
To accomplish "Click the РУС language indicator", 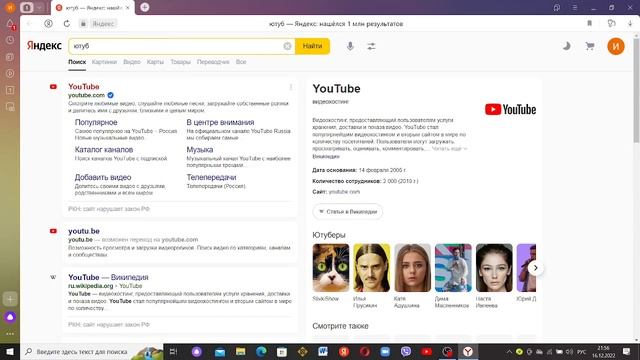I will click(581, 351).
